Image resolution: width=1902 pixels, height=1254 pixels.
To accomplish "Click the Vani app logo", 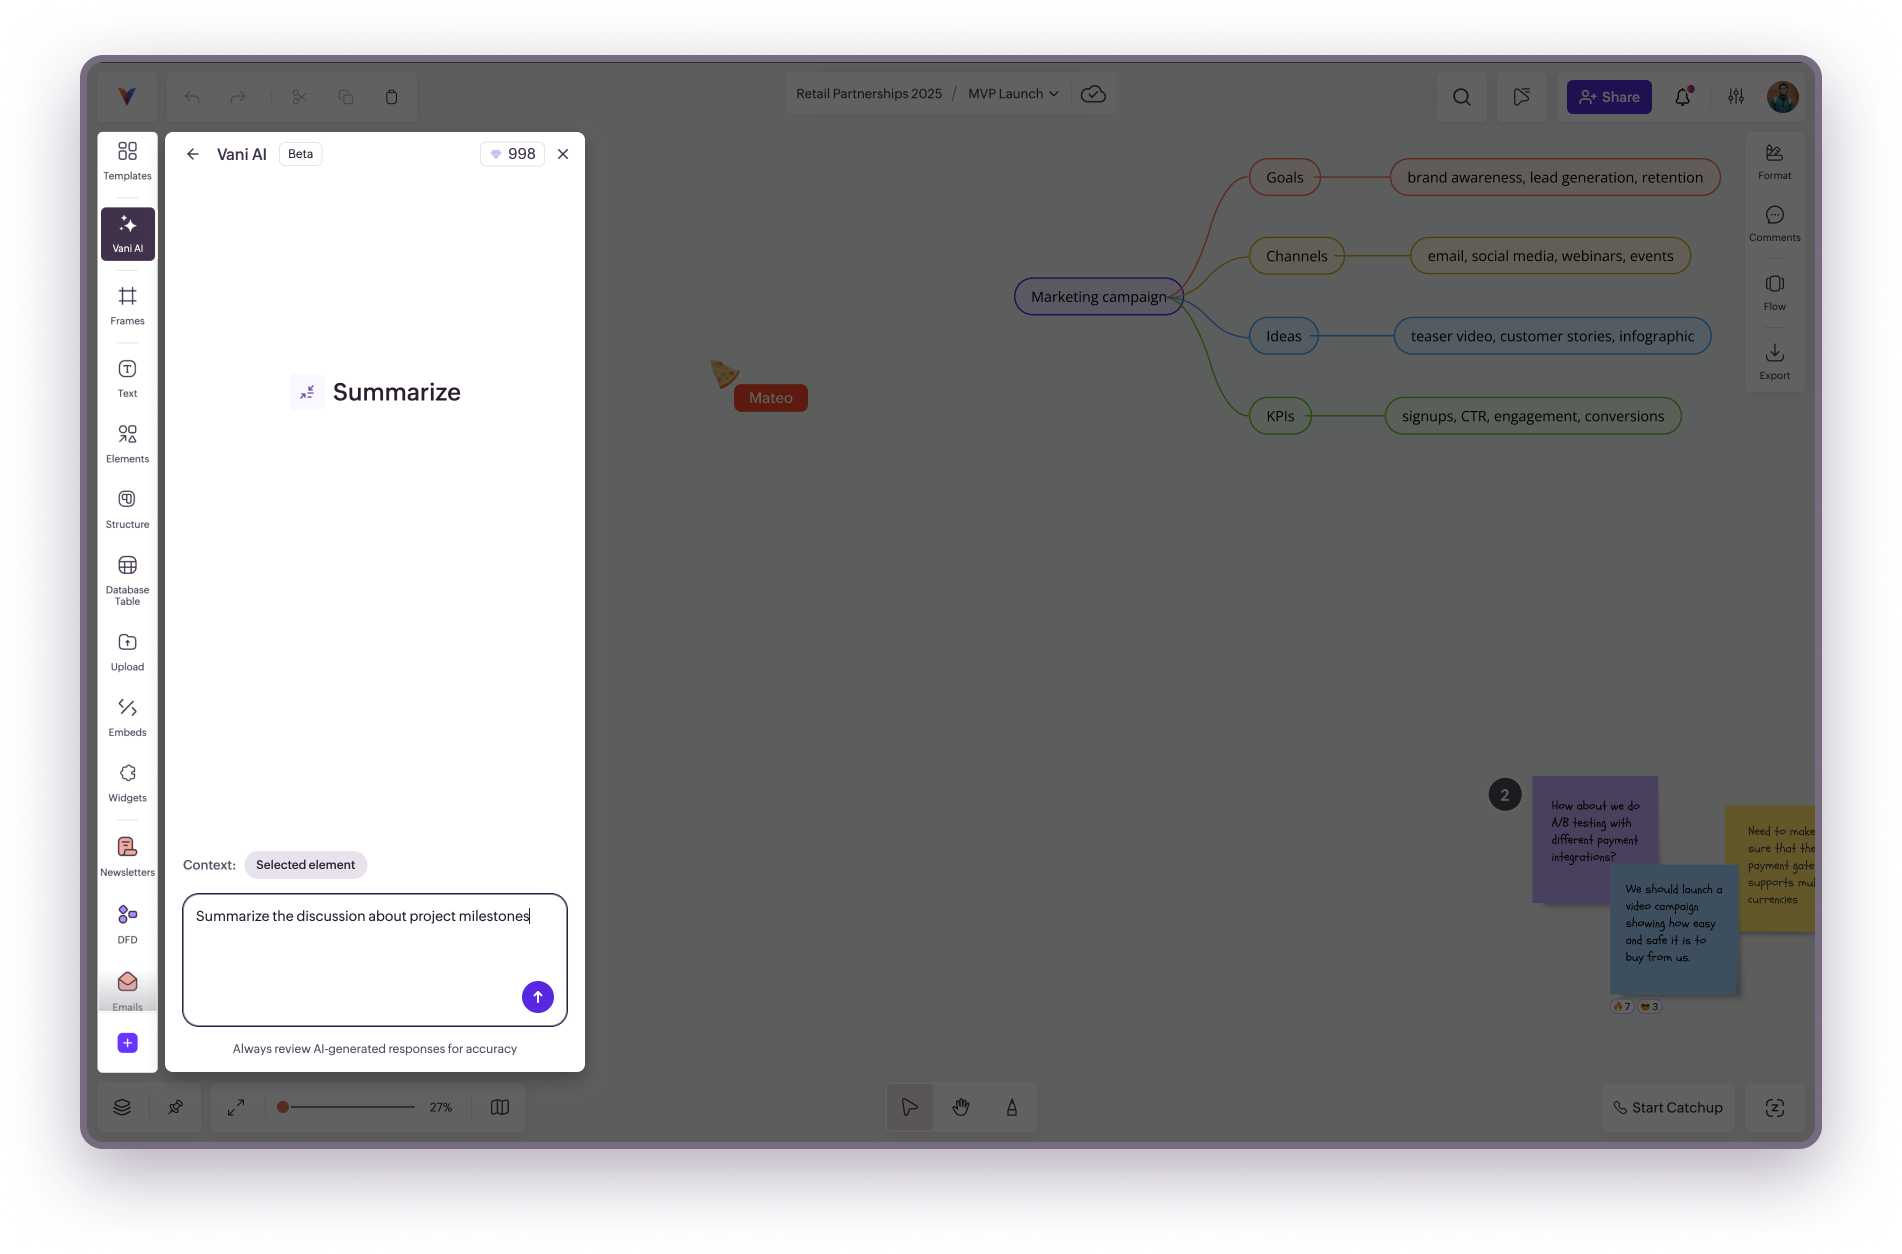I will (127, 96).
